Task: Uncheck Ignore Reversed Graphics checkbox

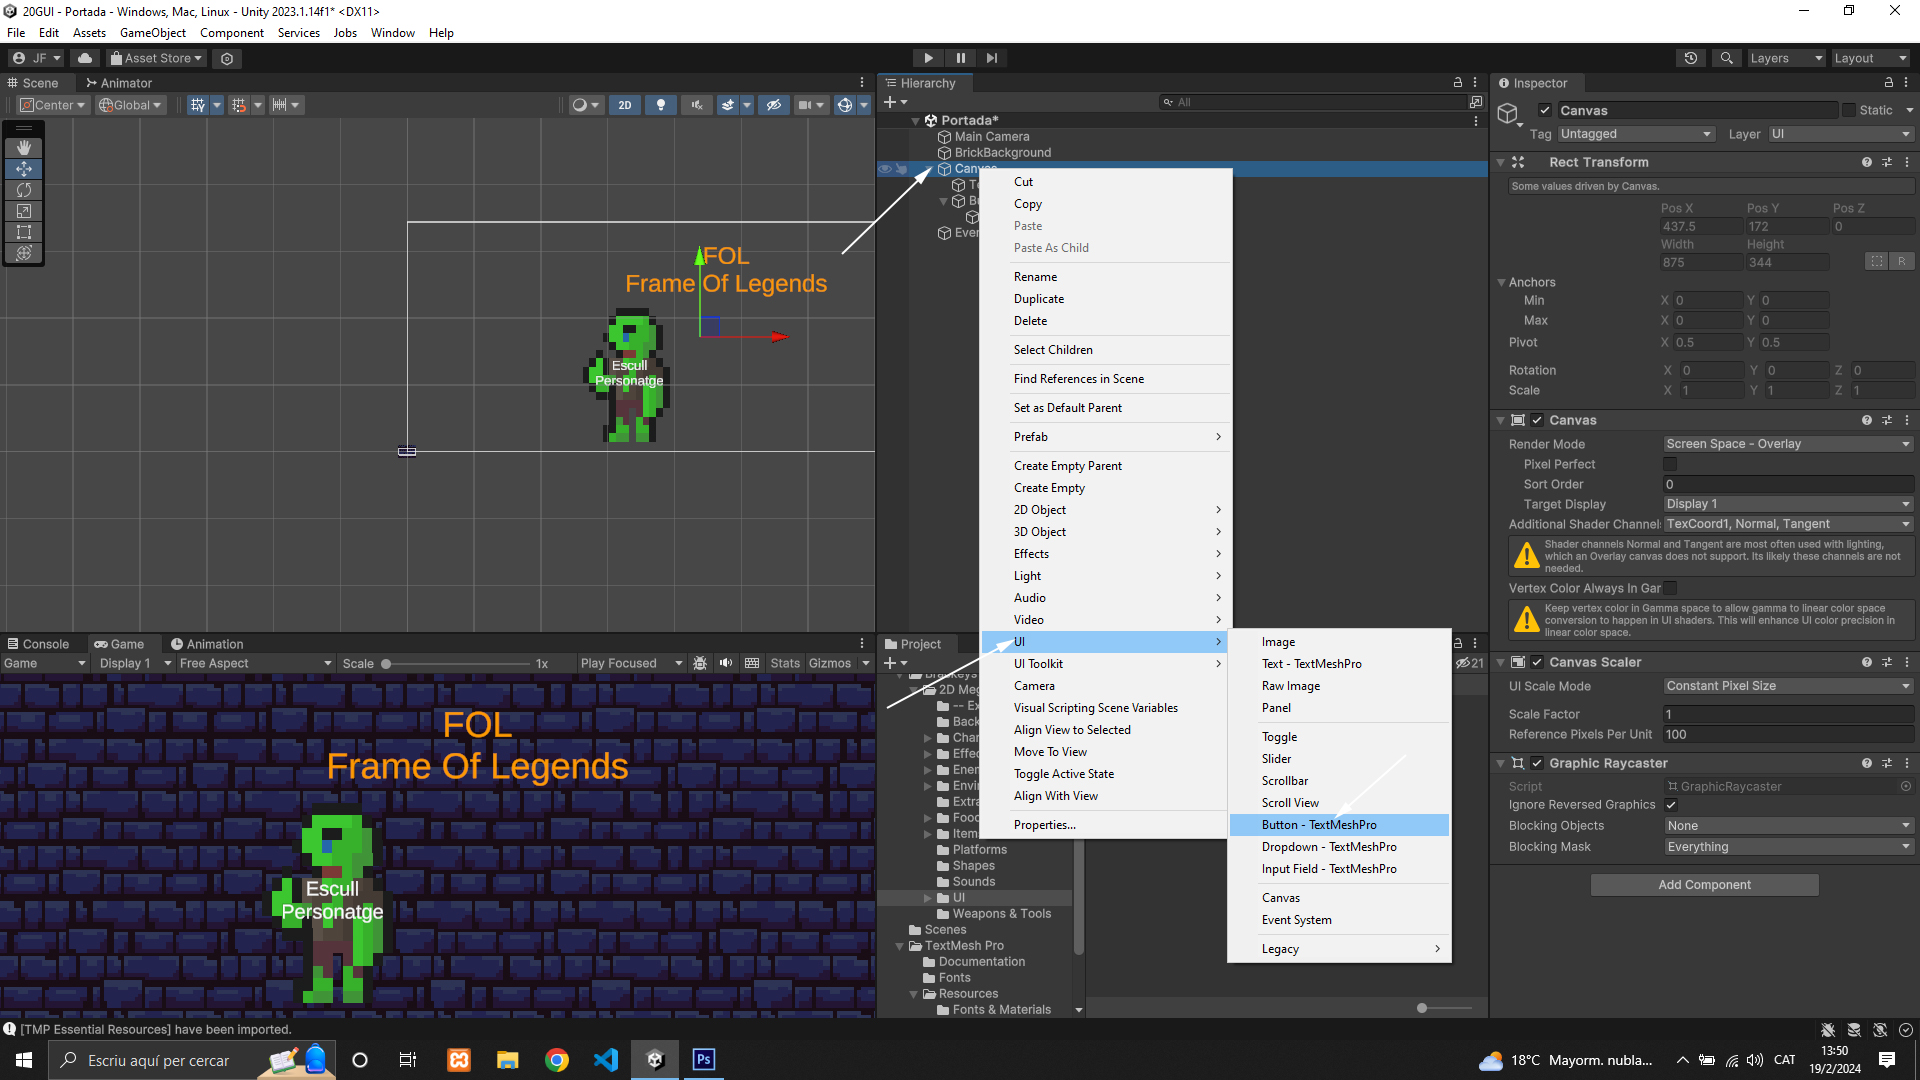Action: [x=1671, y=805]
